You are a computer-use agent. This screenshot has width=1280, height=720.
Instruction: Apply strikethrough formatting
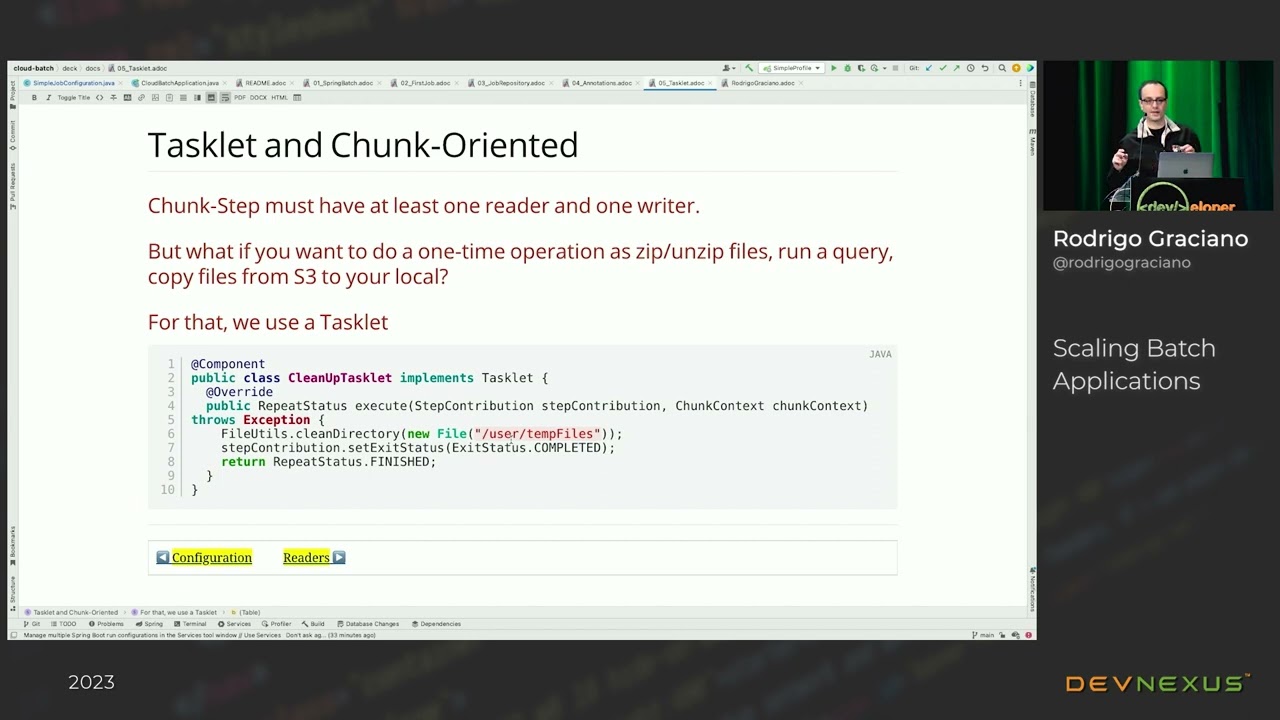(113, 97)
